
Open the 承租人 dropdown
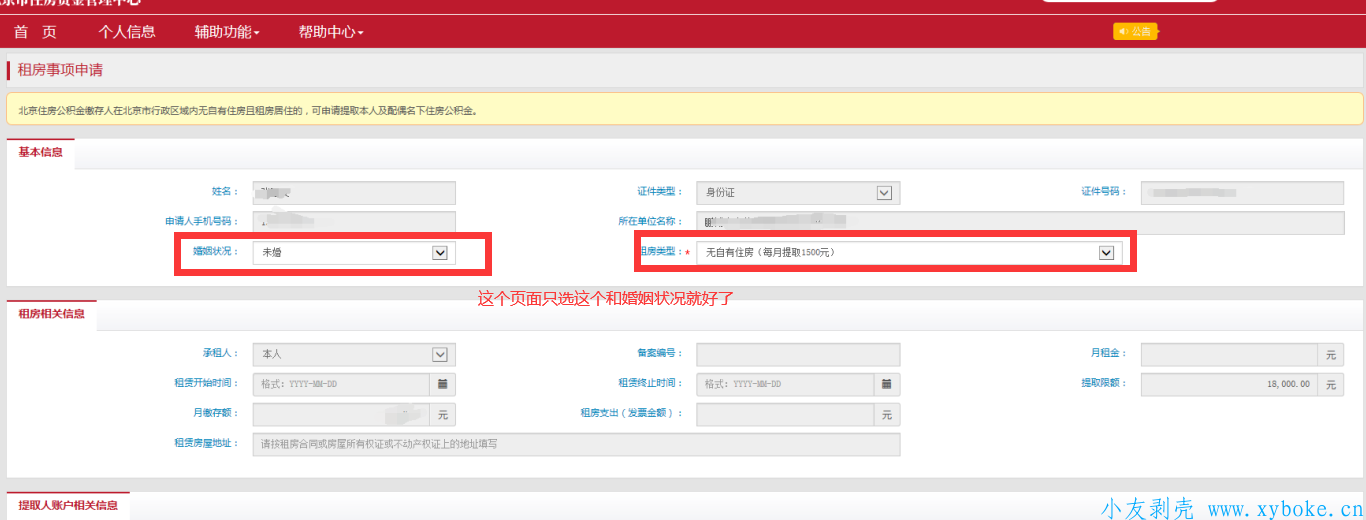pos(439,354)
